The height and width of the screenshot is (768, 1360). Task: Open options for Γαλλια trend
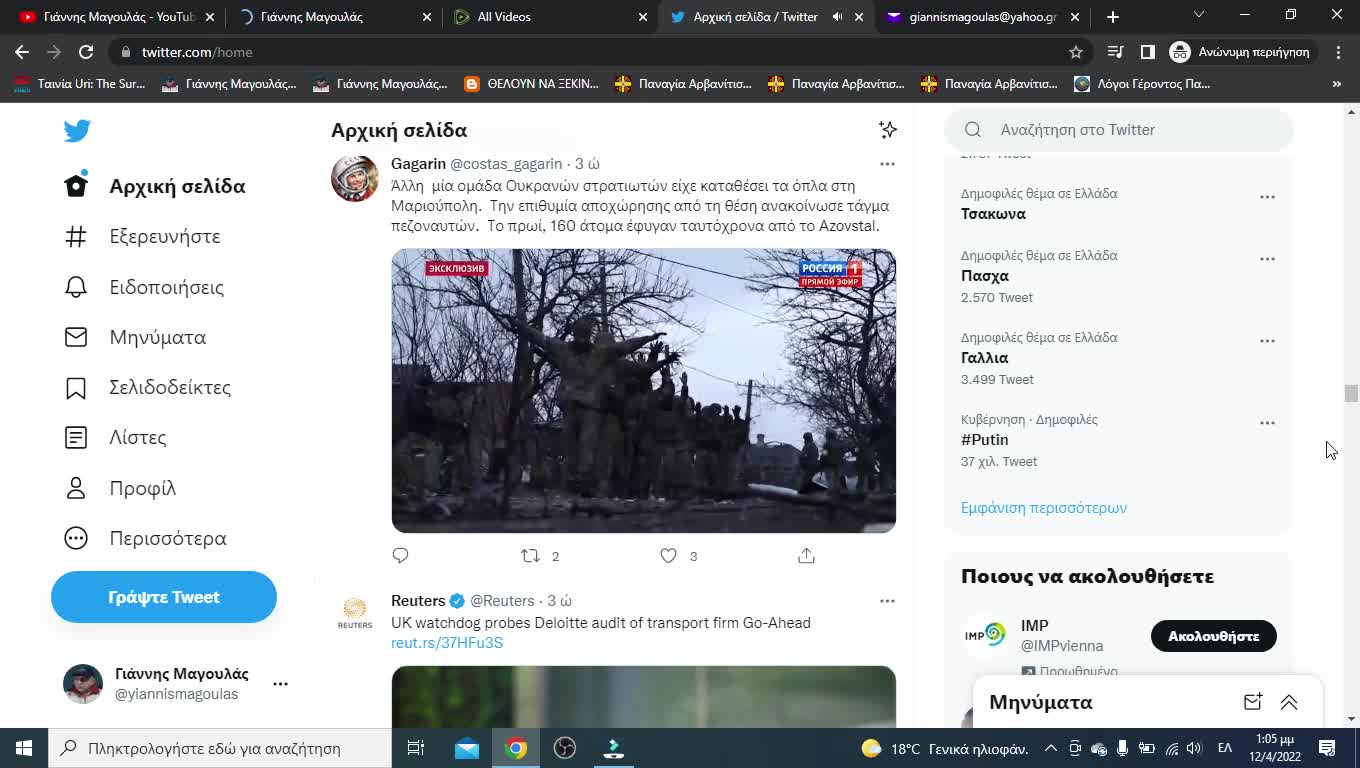point(1267,341)
